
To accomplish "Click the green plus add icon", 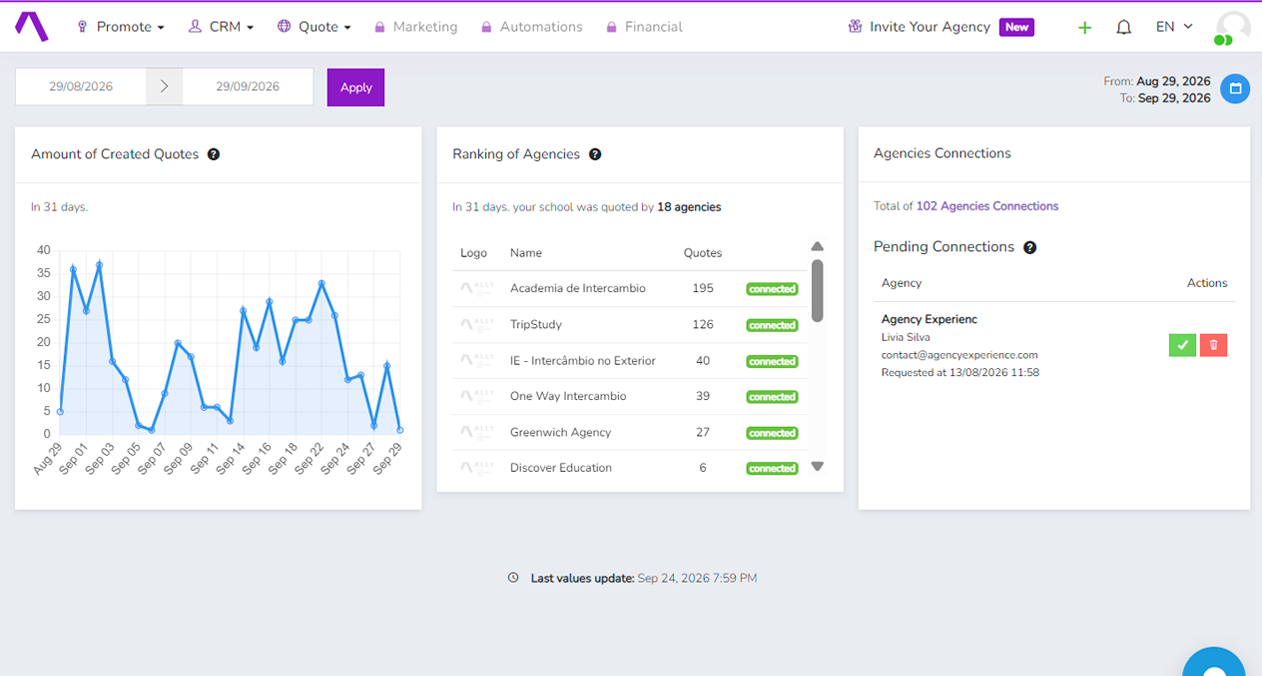I will tap(1085, 28).
